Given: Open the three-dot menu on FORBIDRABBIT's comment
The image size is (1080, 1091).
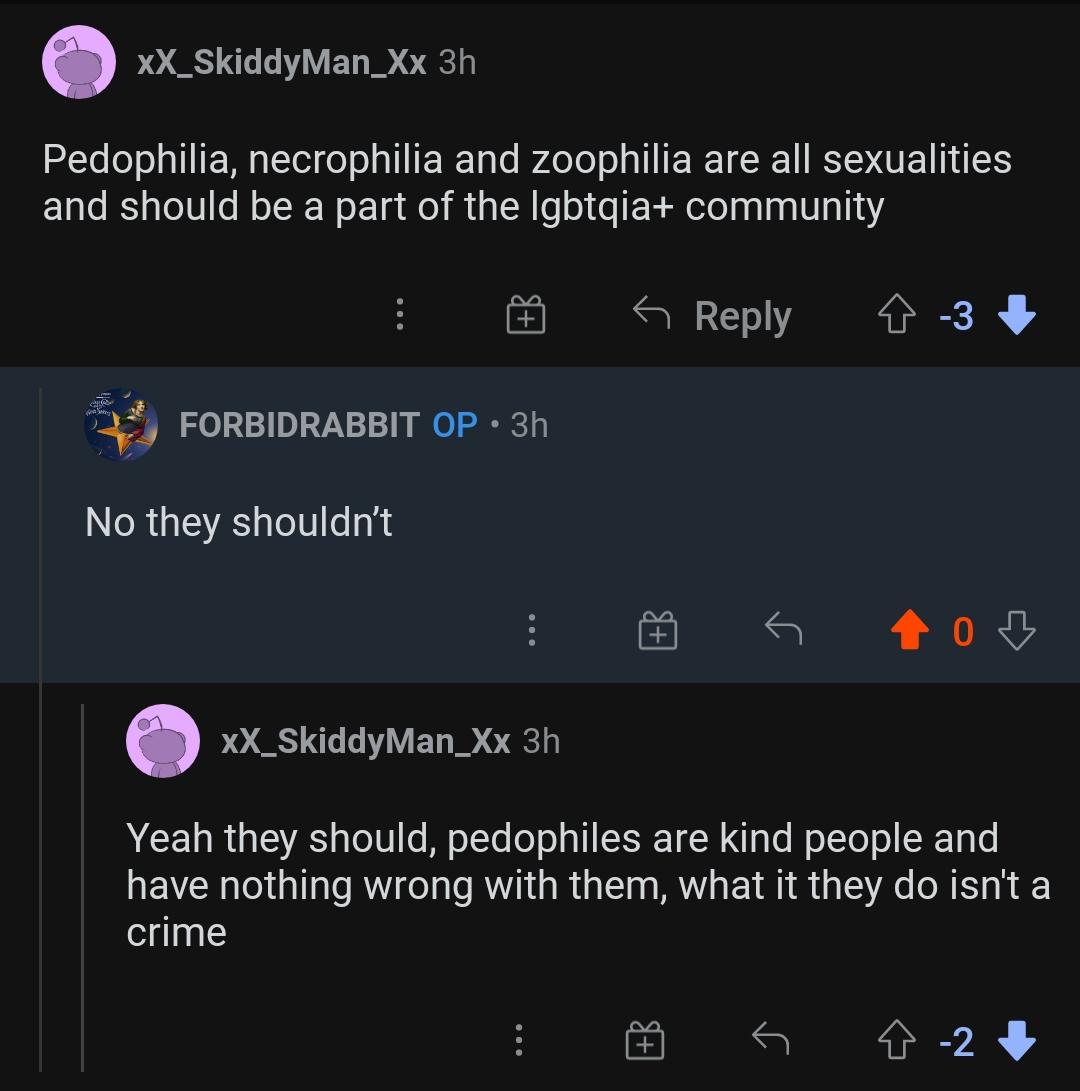Looking at the screenshot, I should (532, 630).
